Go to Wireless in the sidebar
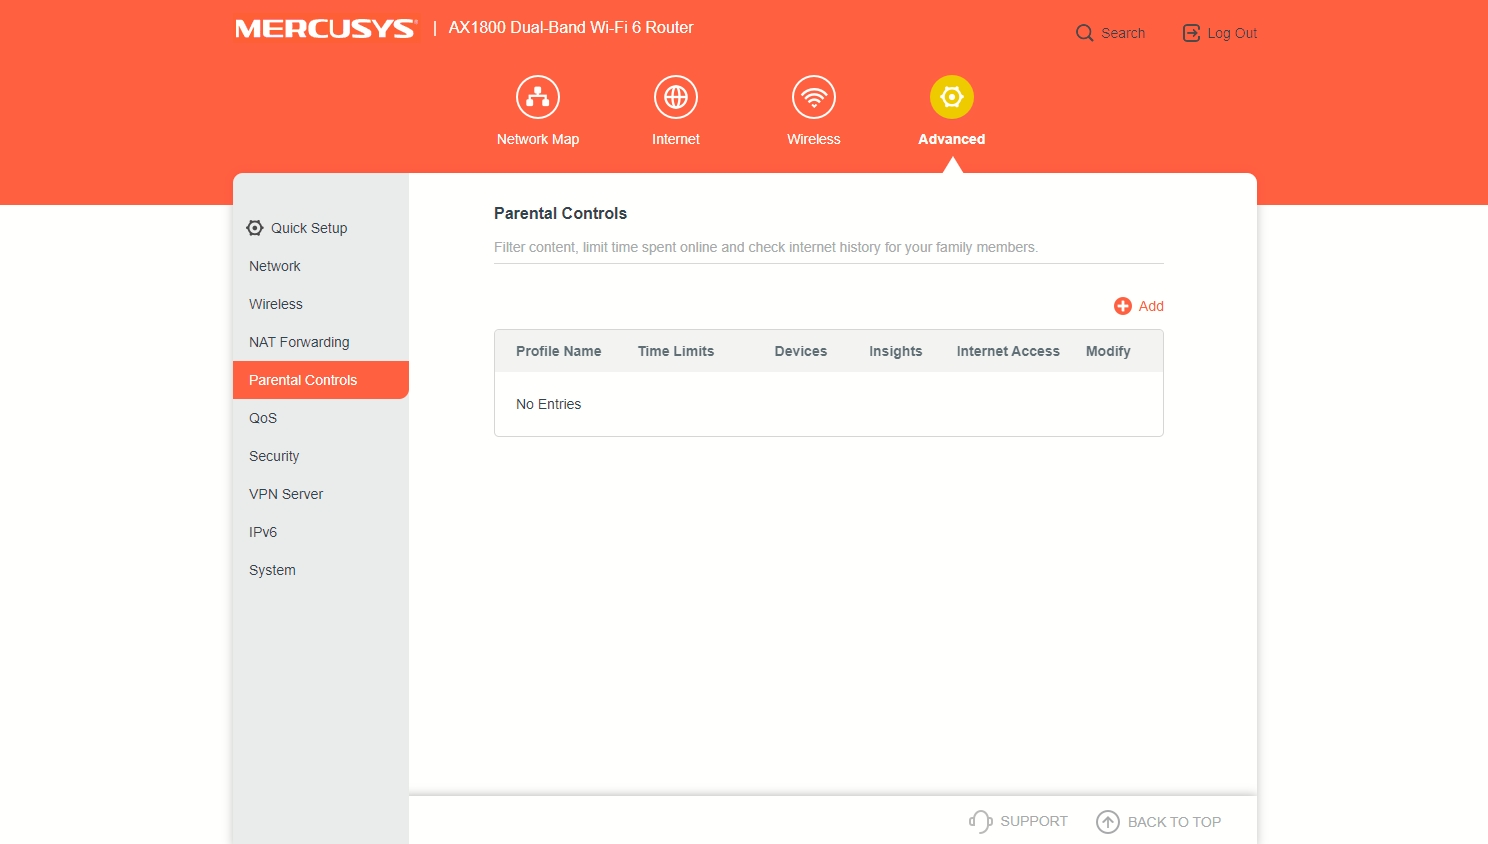 [276, 304]
